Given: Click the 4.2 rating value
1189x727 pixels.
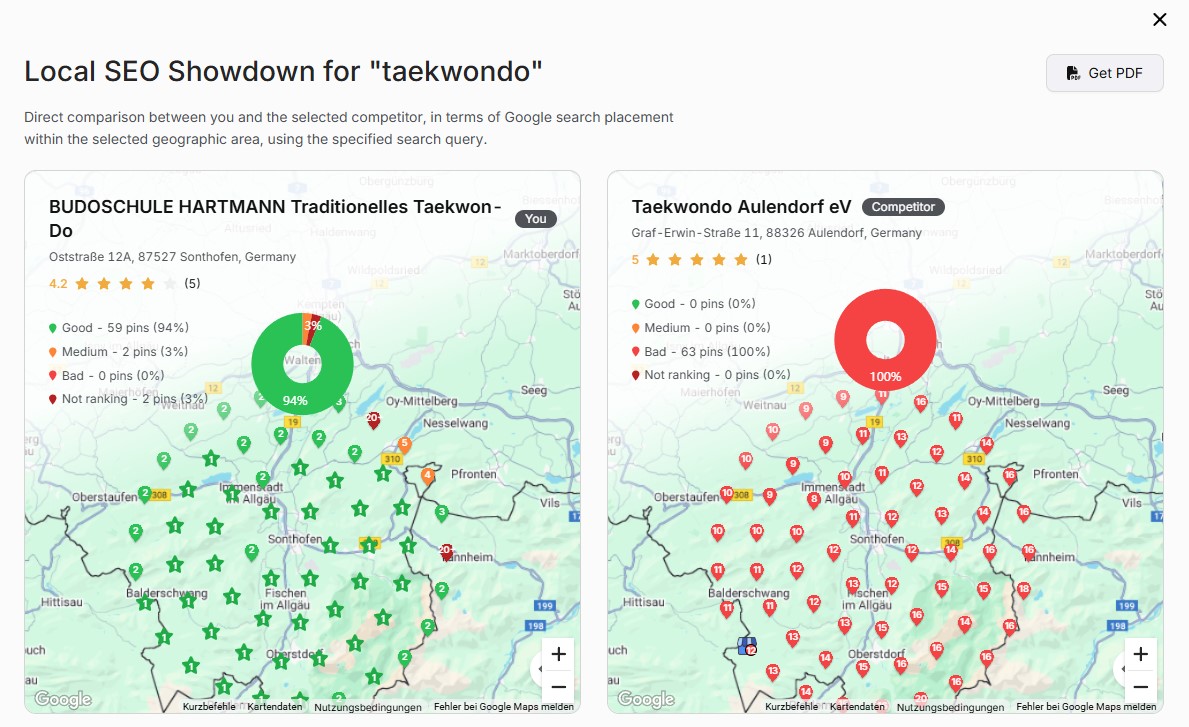Looking at the screenshot, I should [58, 284].
